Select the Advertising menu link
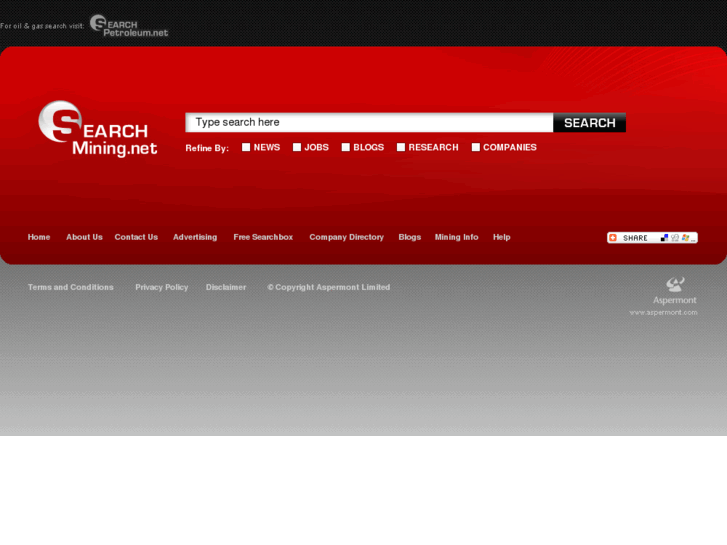This screenshot has width=727, height=545. tap(195, 237)
